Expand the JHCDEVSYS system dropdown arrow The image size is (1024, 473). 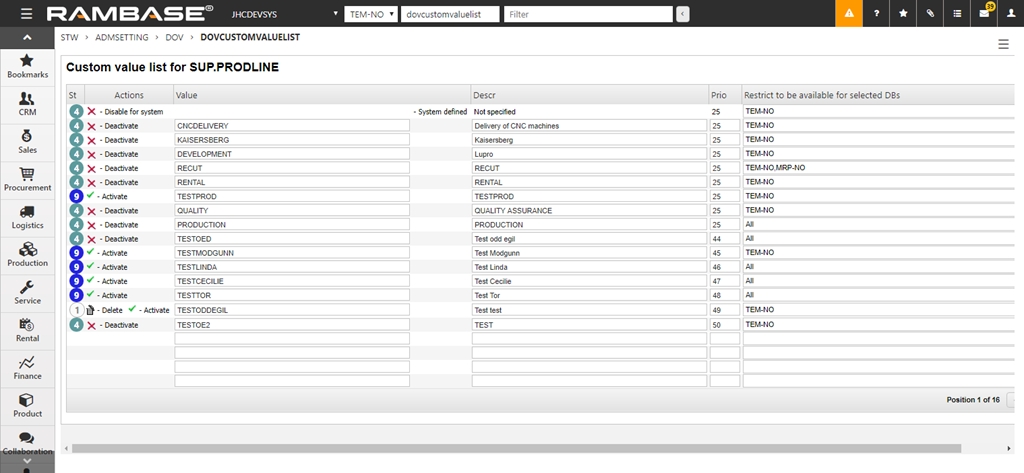[334, 14]
